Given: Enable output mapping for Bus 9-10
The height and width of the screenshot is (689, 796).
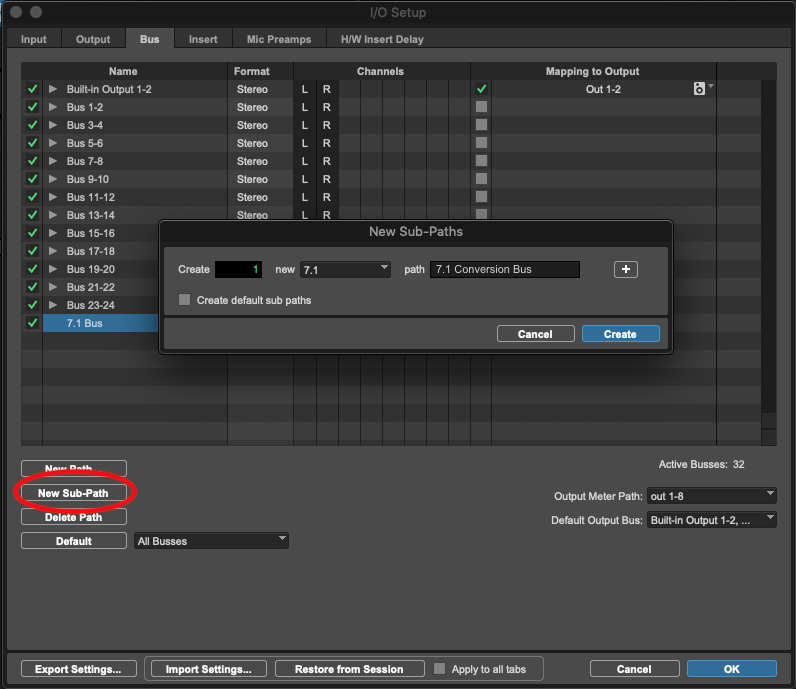Looking at the screenshot, I should pos(481,179).
